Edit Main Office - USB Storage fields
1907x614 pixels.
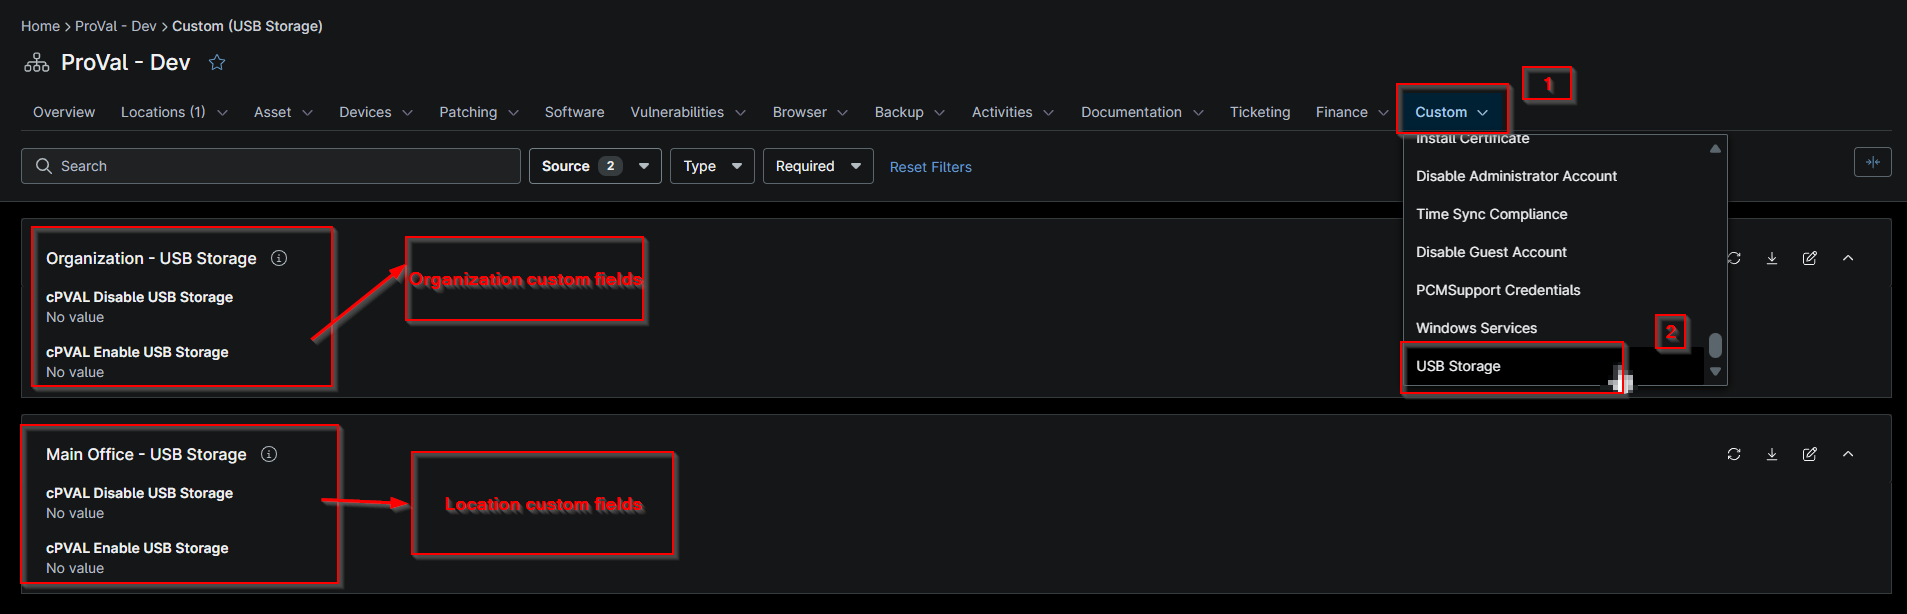point(1810,454)
